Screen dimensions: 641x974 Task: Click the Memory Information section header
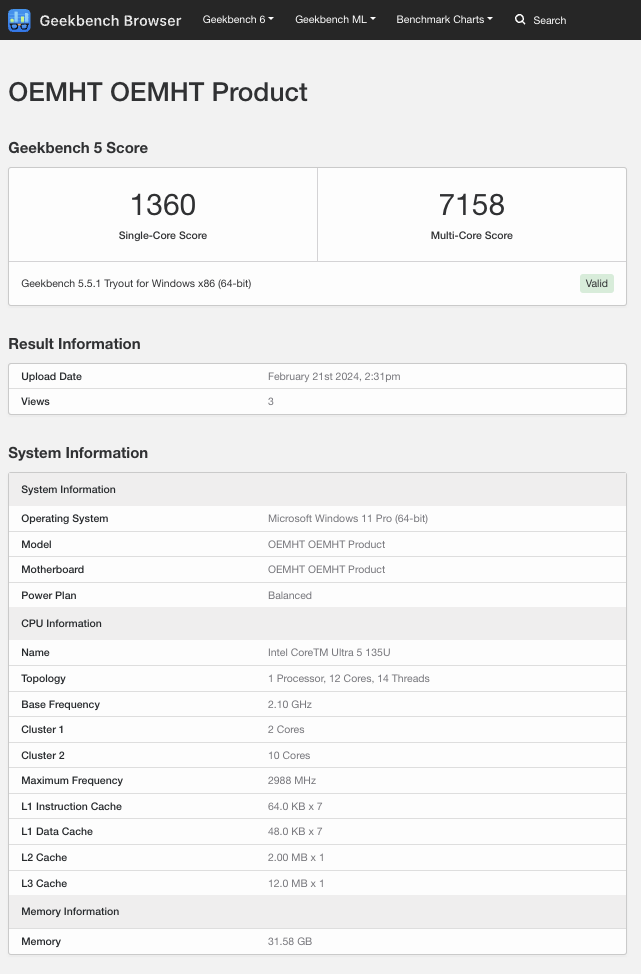[x=70, y=911]
